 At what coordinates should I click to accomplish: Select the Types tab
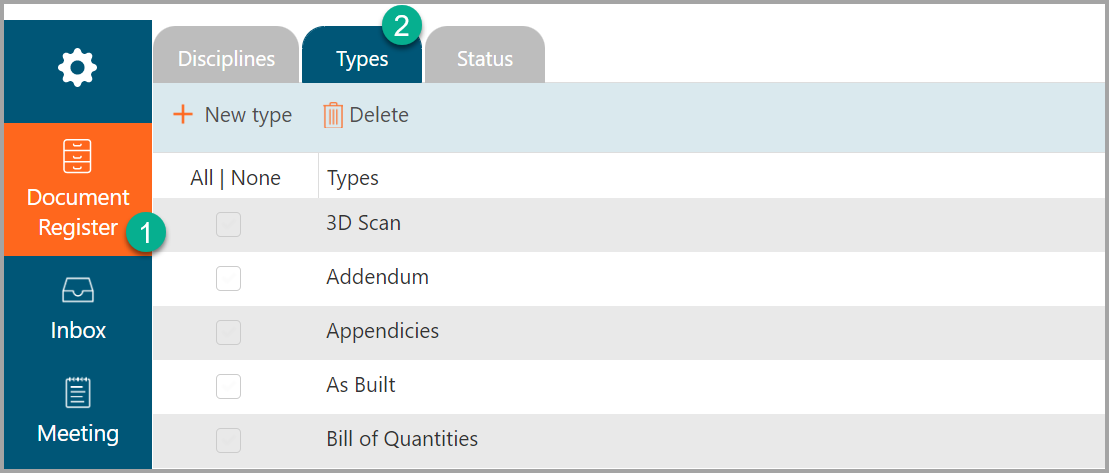[x=362, y=59]
